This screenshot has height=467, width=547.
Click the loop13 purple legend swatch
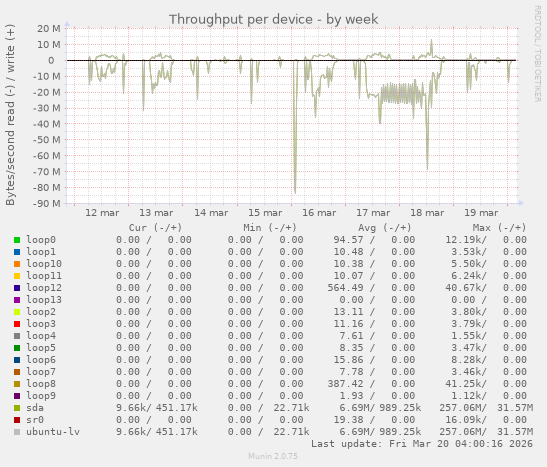[17, 300]
